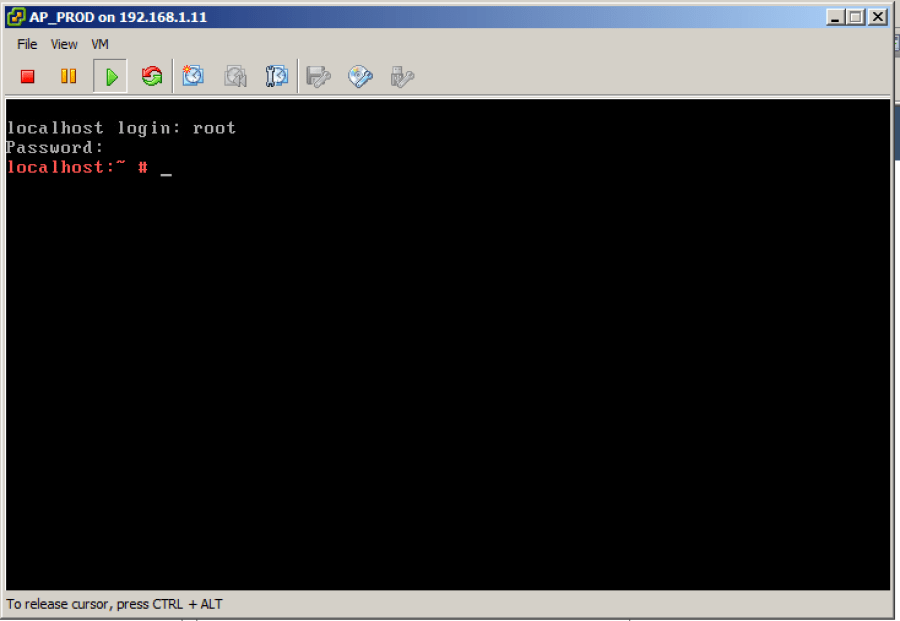
Task: Open the VM menu
Action: tap(100, 44)
